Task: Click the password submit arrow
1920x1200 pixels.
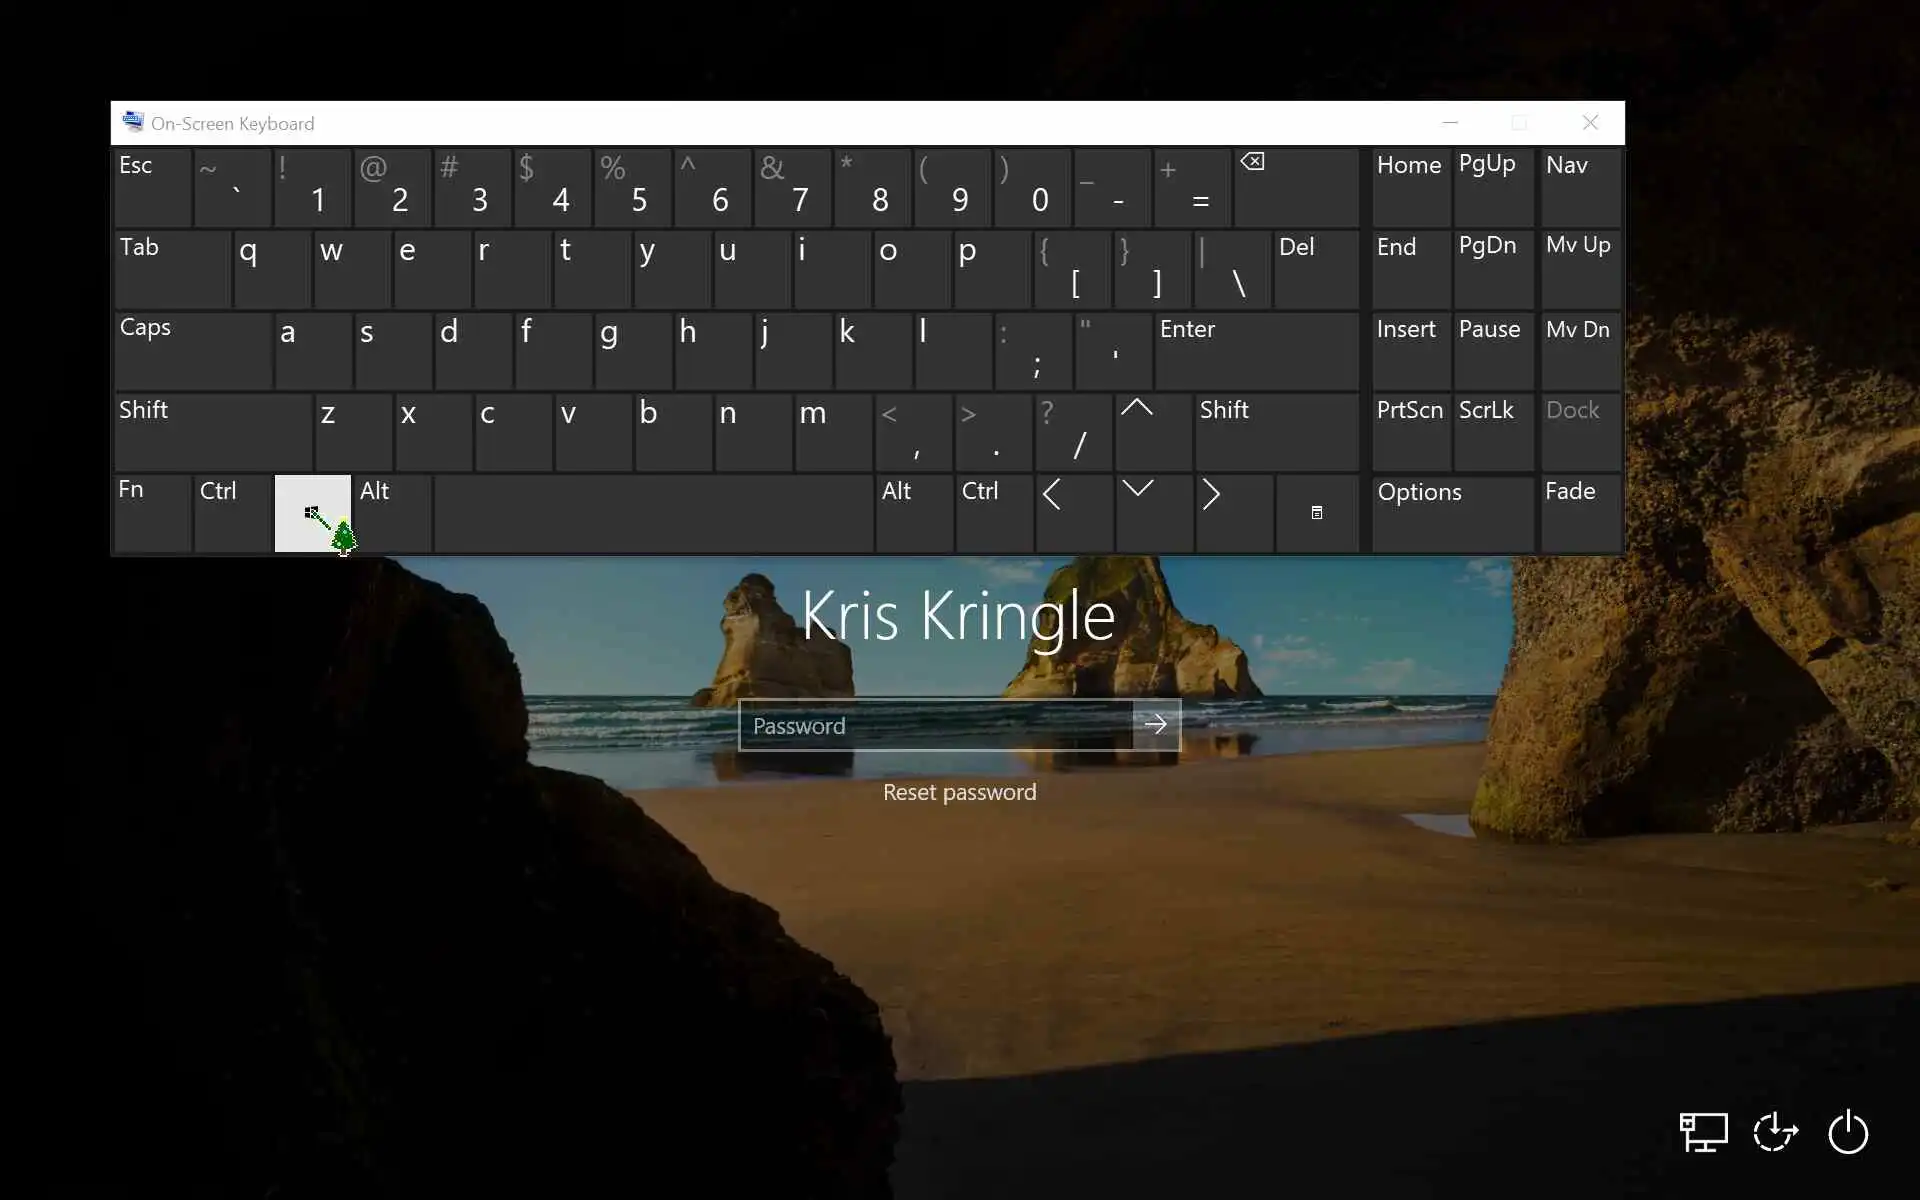Action: (1156, 725)
